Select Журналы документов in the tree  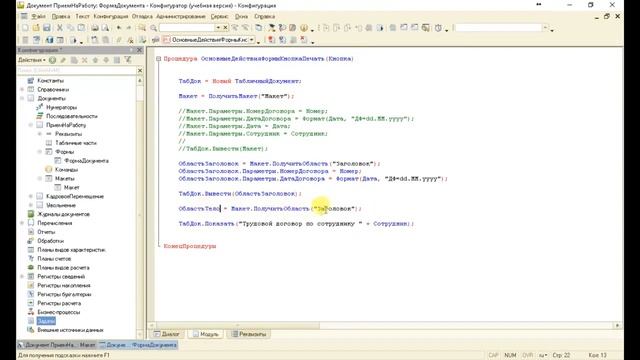pos(63,214)
